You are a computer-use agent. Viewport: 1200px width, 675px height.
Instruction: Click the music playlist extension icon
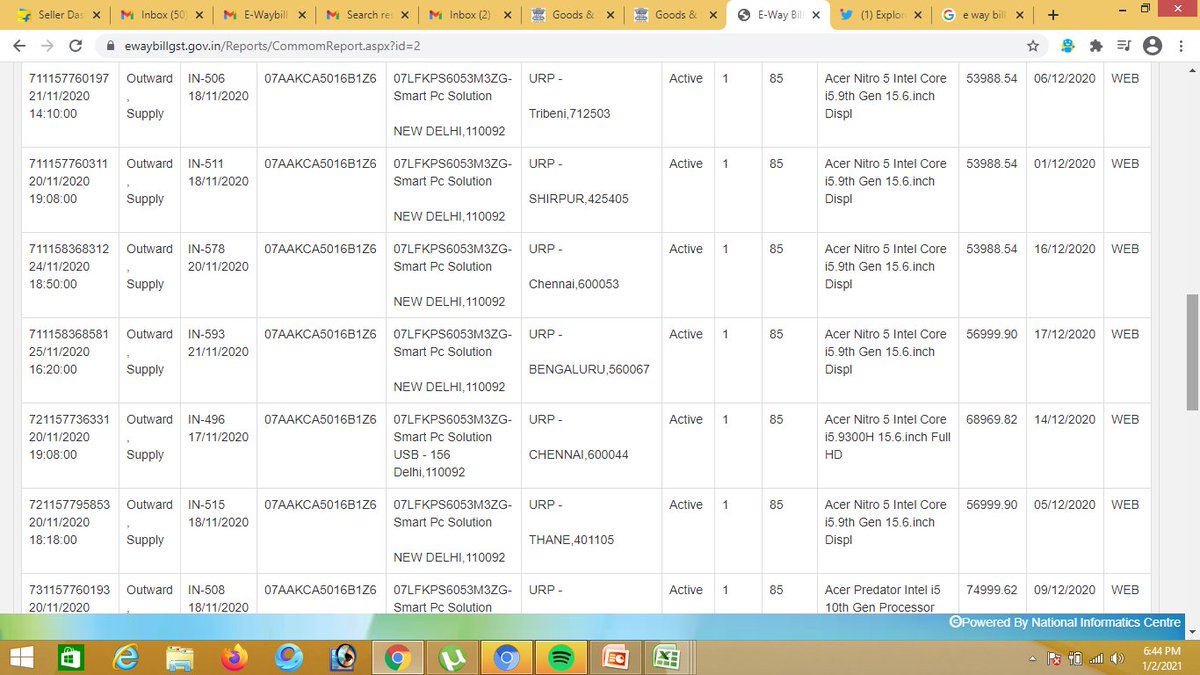(x=1124, y=46)
